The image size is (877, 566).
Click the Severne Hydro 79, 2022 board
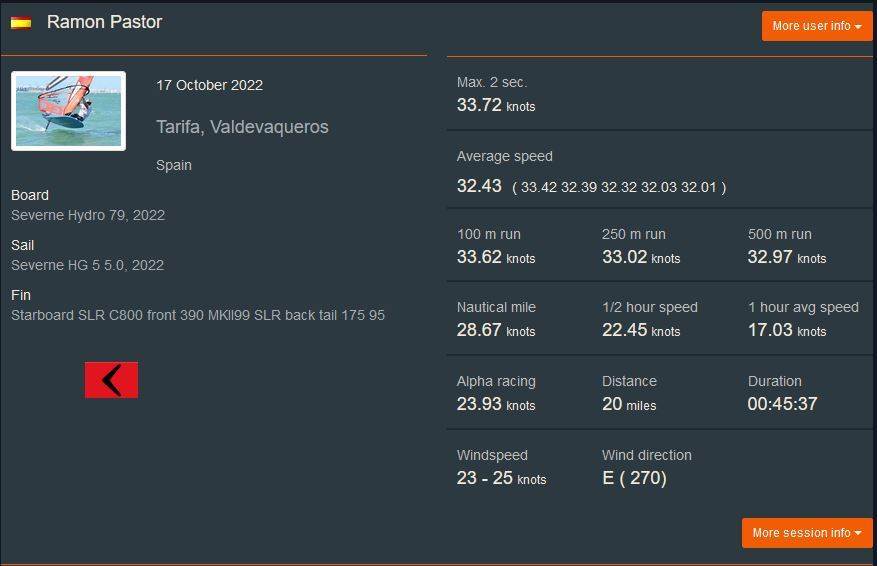[88, 215]
